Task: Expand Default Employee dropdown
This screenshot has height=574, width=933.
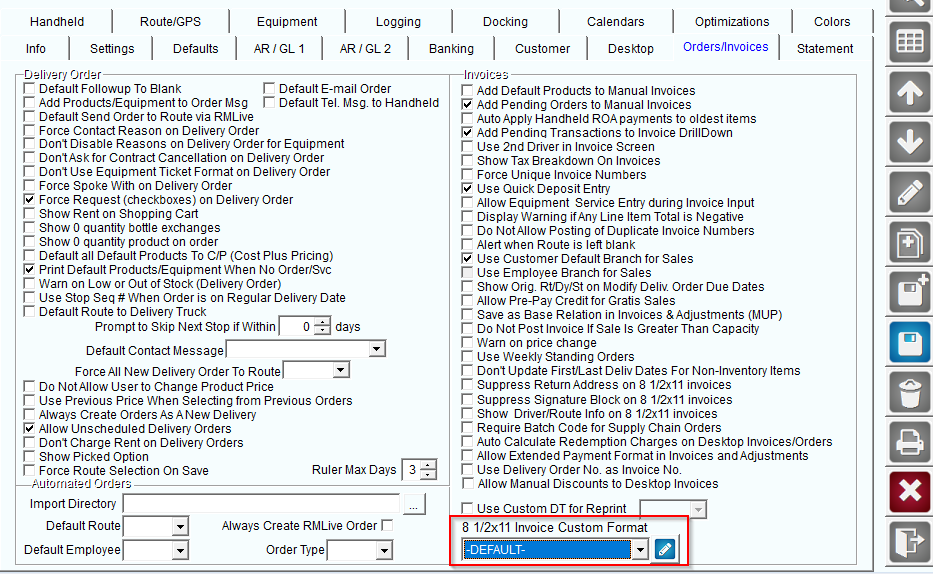Action: click(180, 550)
